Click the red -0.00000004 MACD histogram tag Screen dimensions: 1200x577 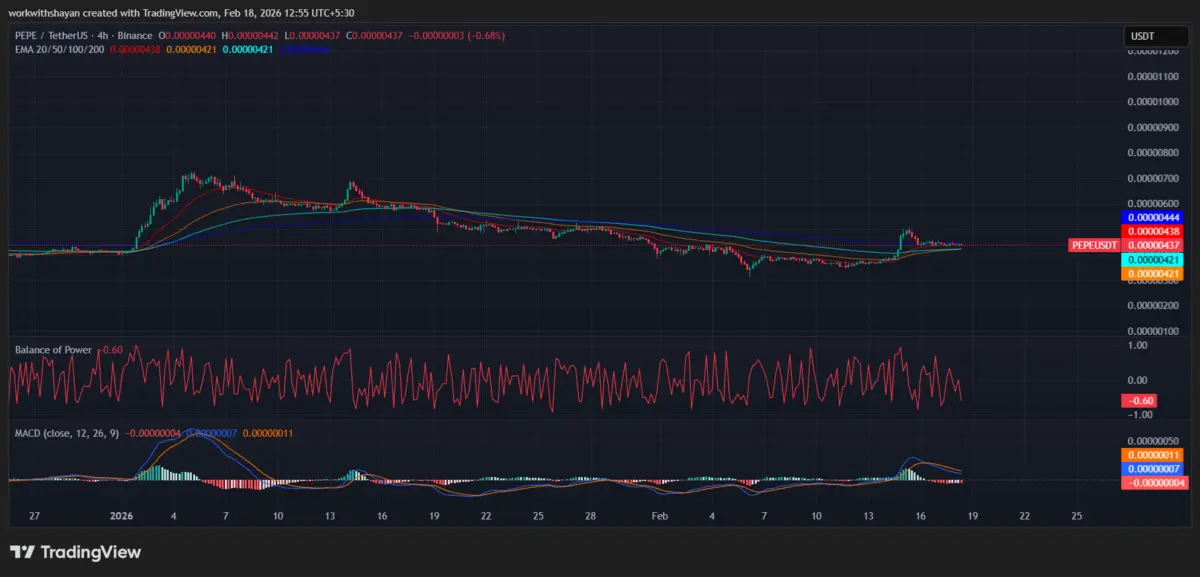pos(1154,482)
